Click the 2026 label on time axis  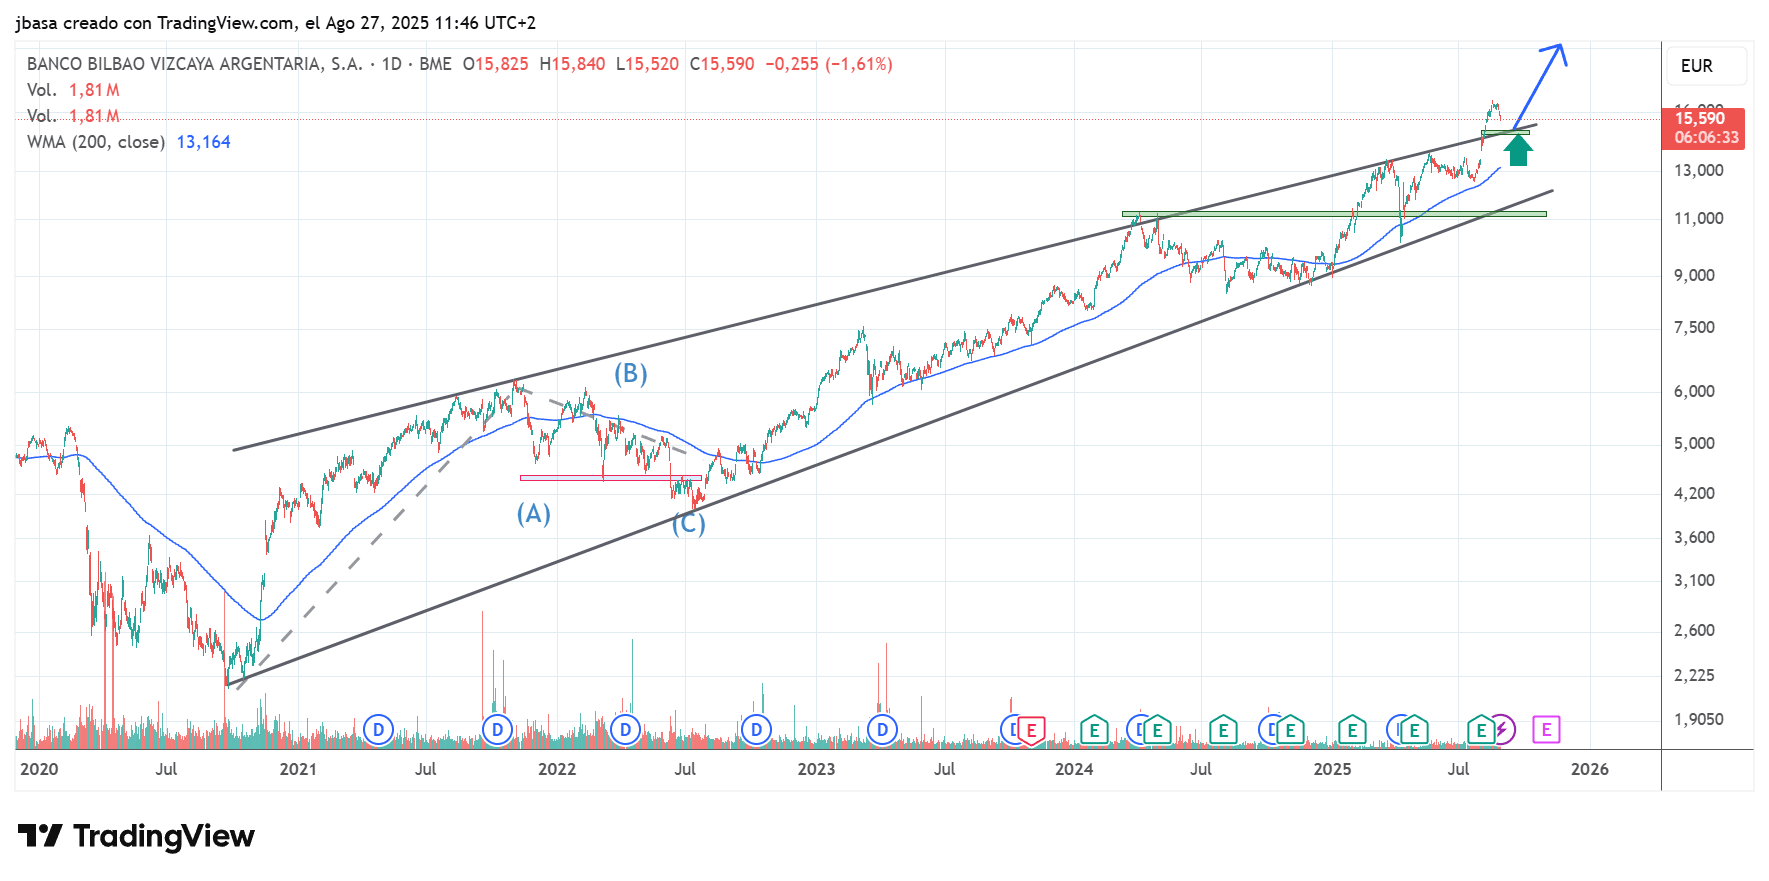1590,769
